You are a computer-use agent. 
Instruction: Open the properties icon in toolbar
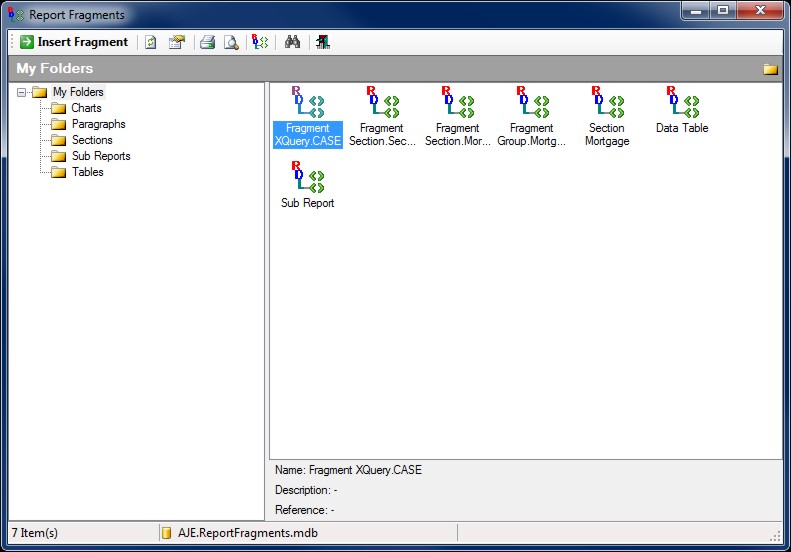click(177, 42)
